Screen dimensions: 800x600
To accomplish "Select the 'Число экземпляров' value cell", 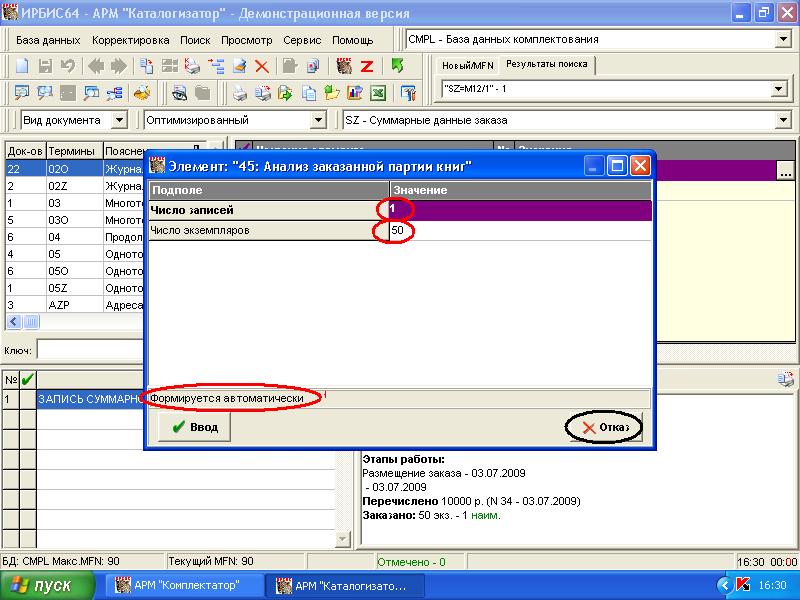I will 520,231.
